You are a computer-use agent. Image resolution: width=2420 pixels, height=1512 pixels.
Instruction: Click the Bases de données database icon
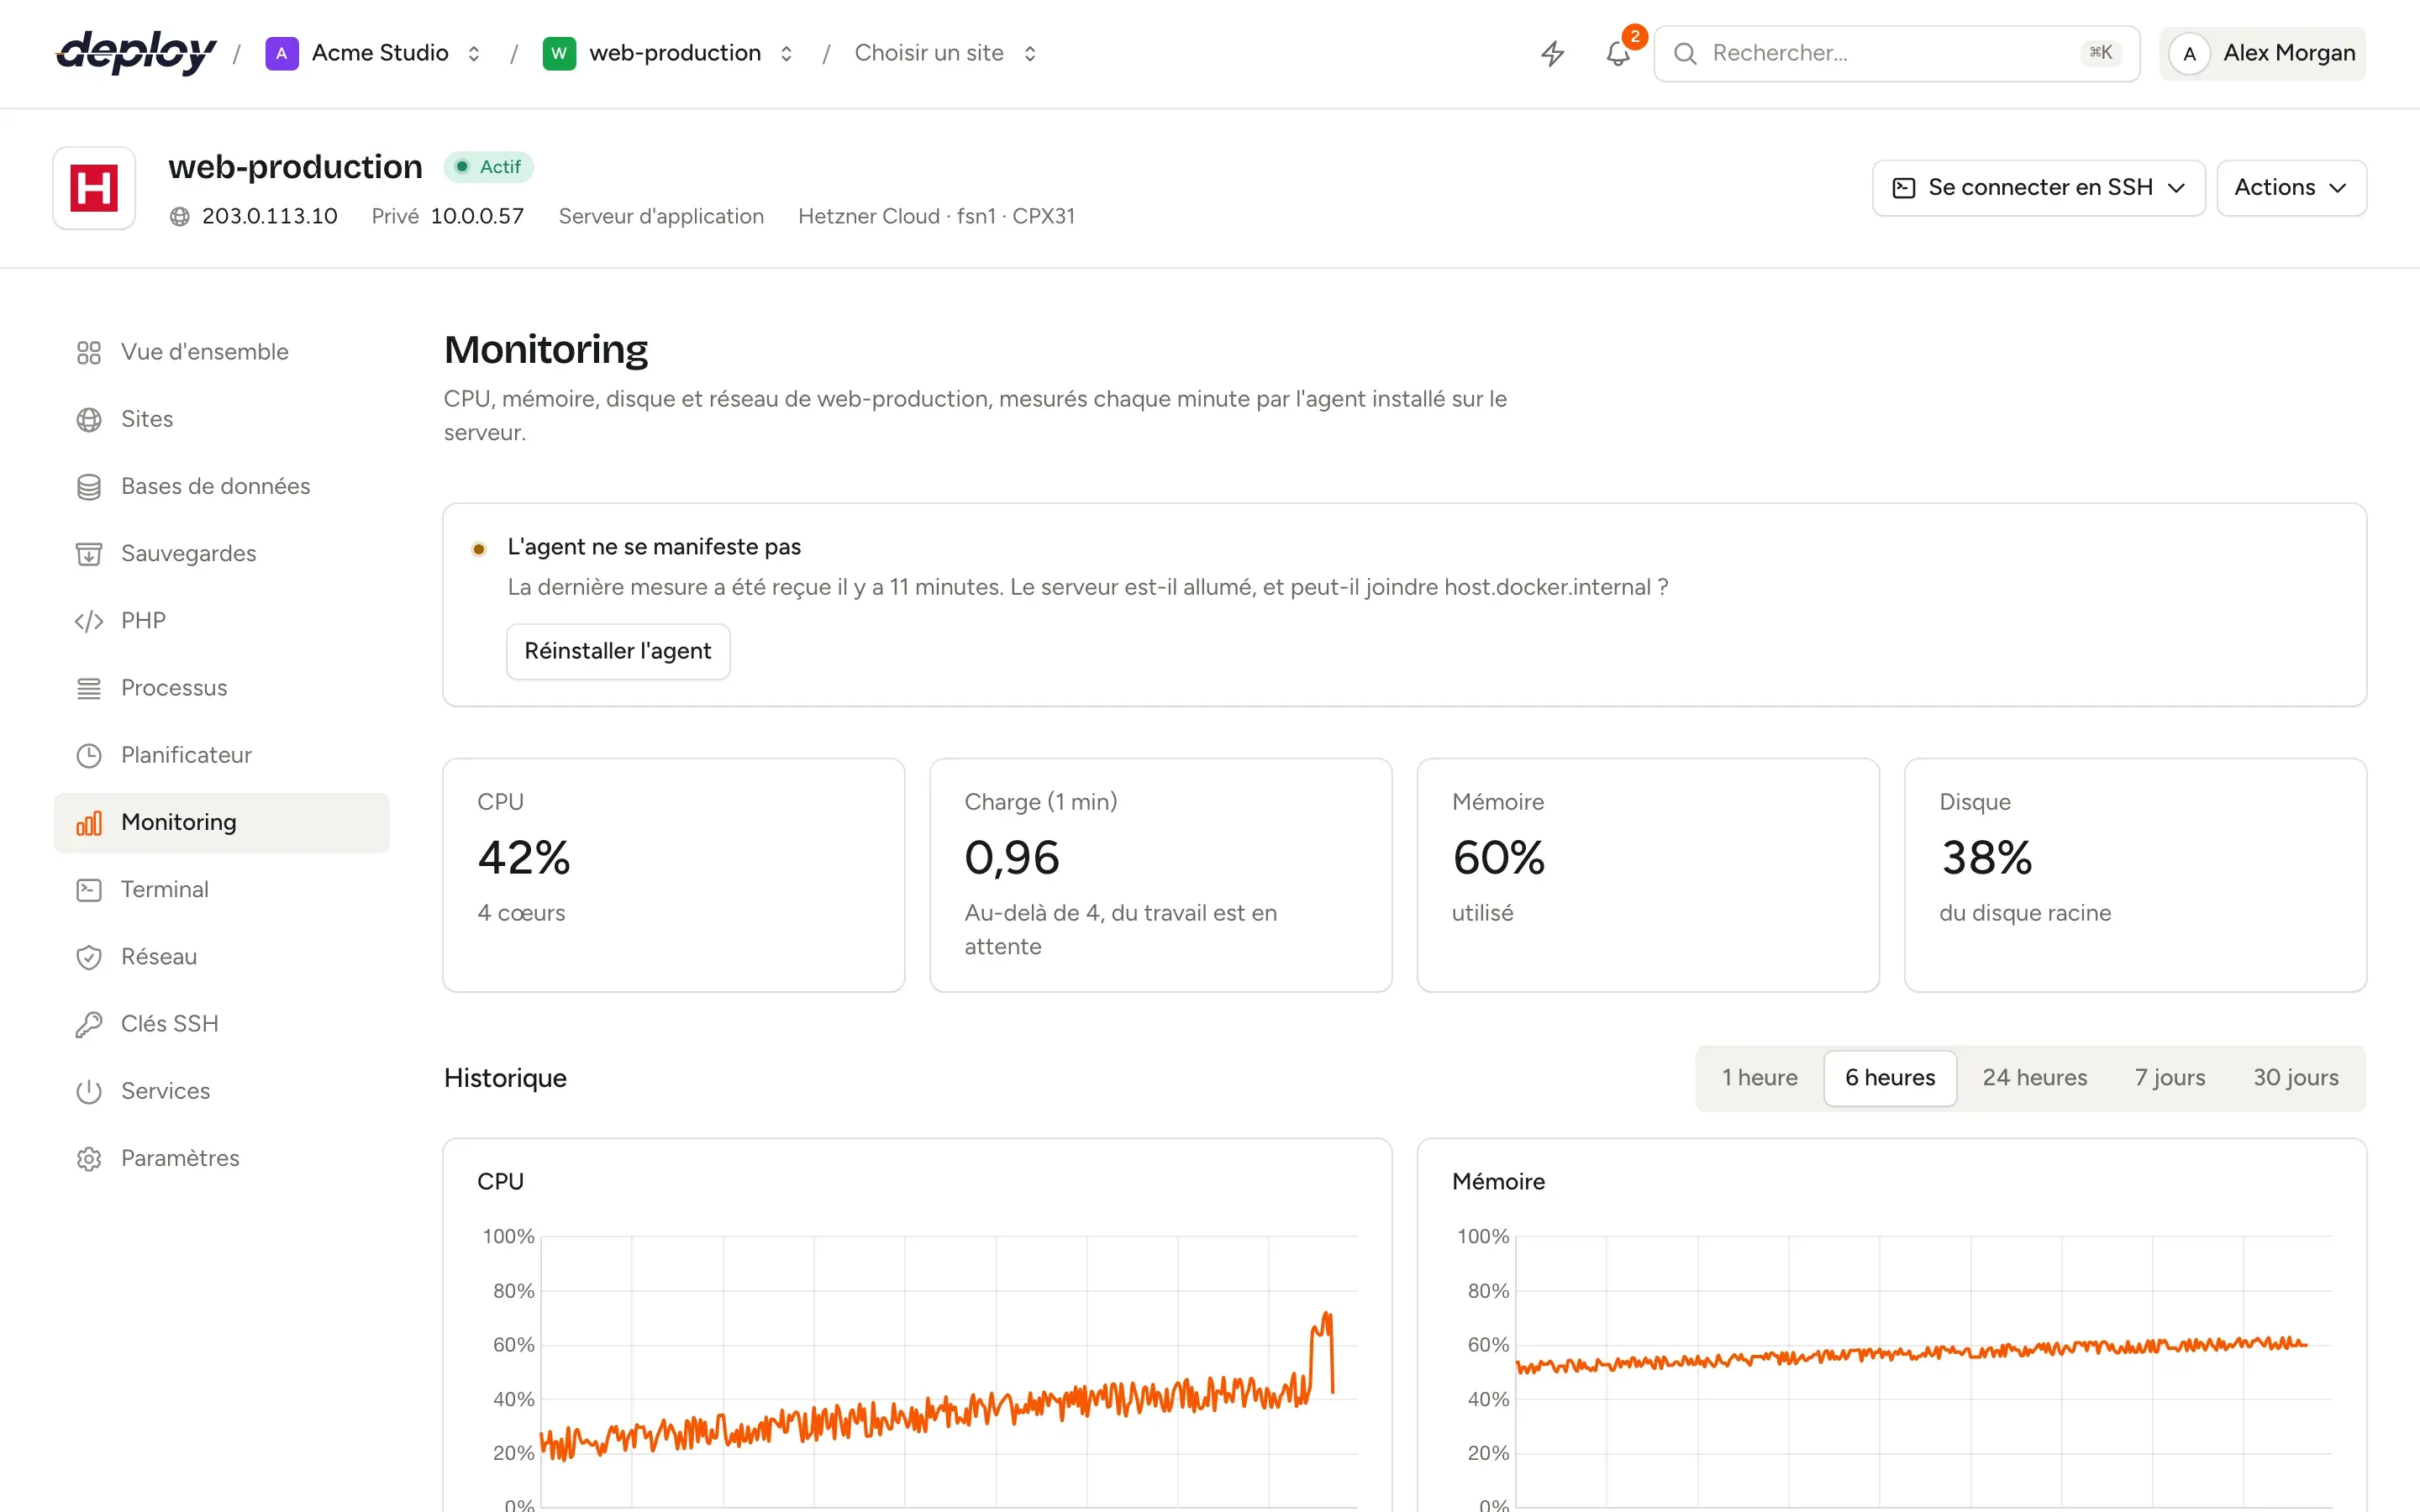[89, 486]
